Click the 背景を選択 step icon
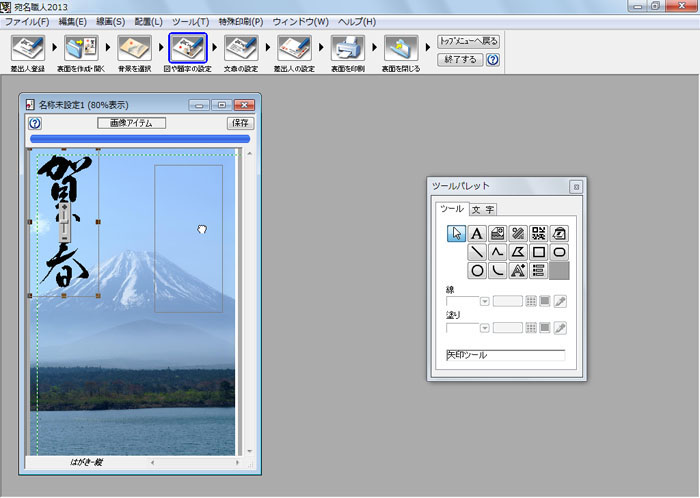700x498 pixels. 133,47
